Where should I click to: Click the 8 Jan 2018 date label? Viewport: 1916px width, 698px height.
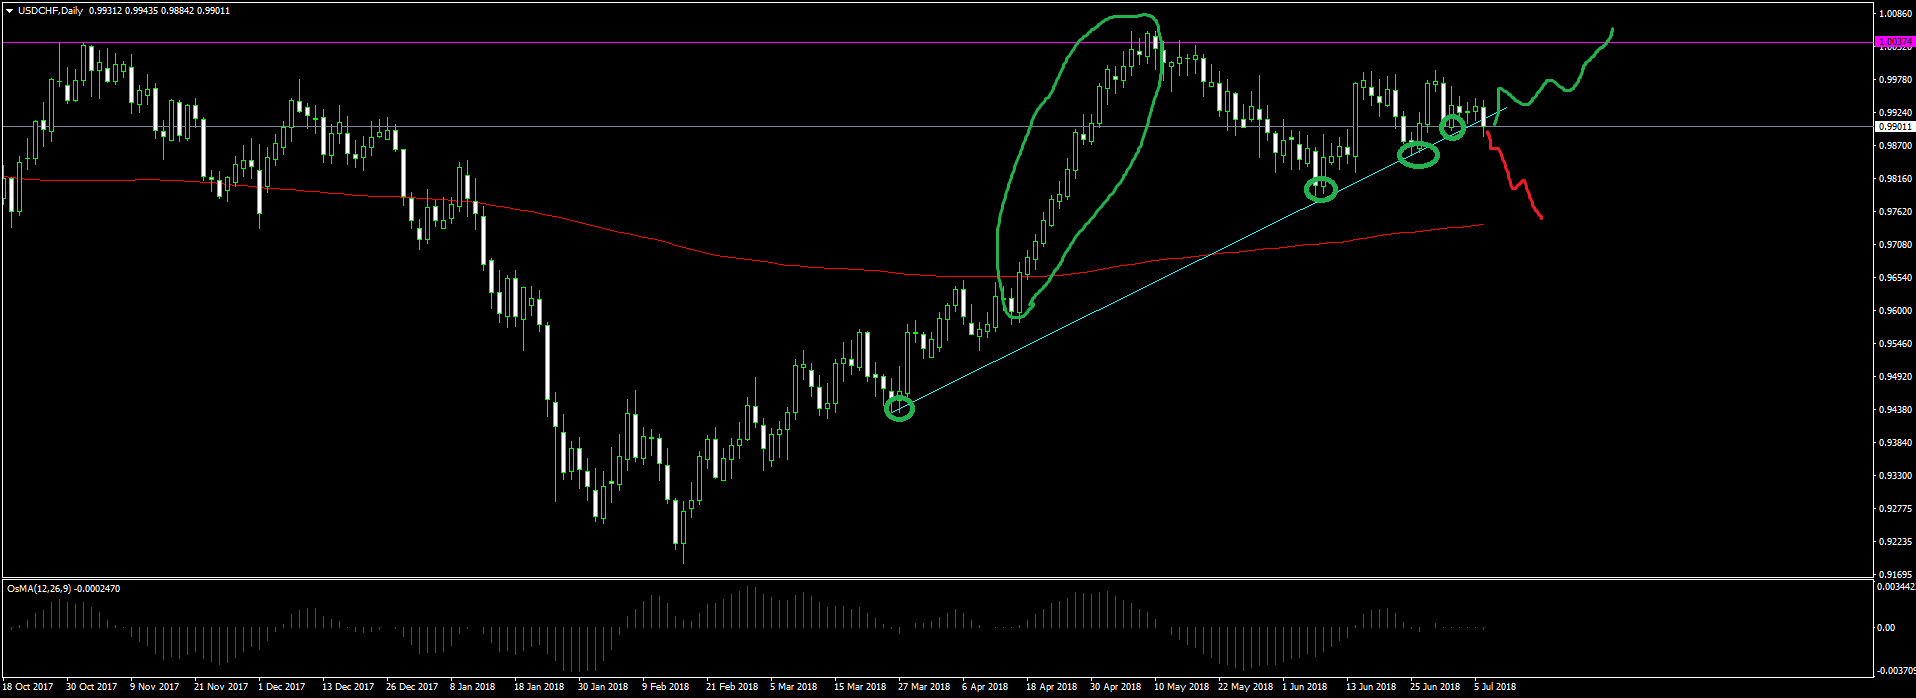click(x=473, y=687)
